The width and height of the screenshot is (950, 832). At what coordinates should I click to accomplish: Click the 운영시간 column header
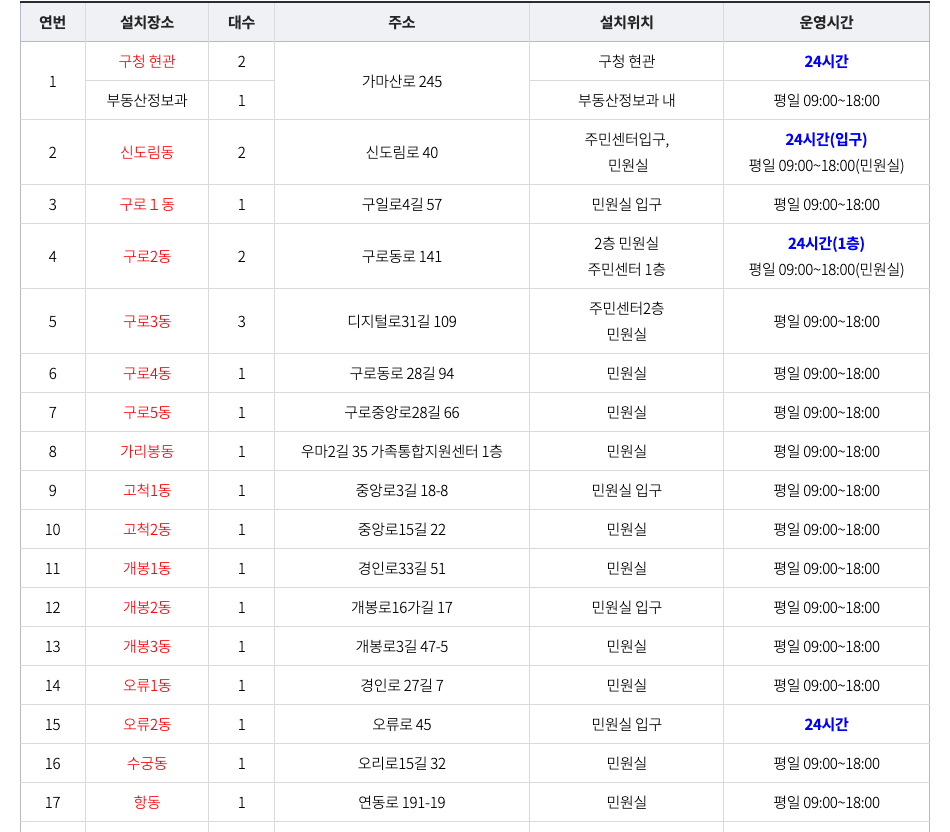pyautogui.click(x=826, y=22)
